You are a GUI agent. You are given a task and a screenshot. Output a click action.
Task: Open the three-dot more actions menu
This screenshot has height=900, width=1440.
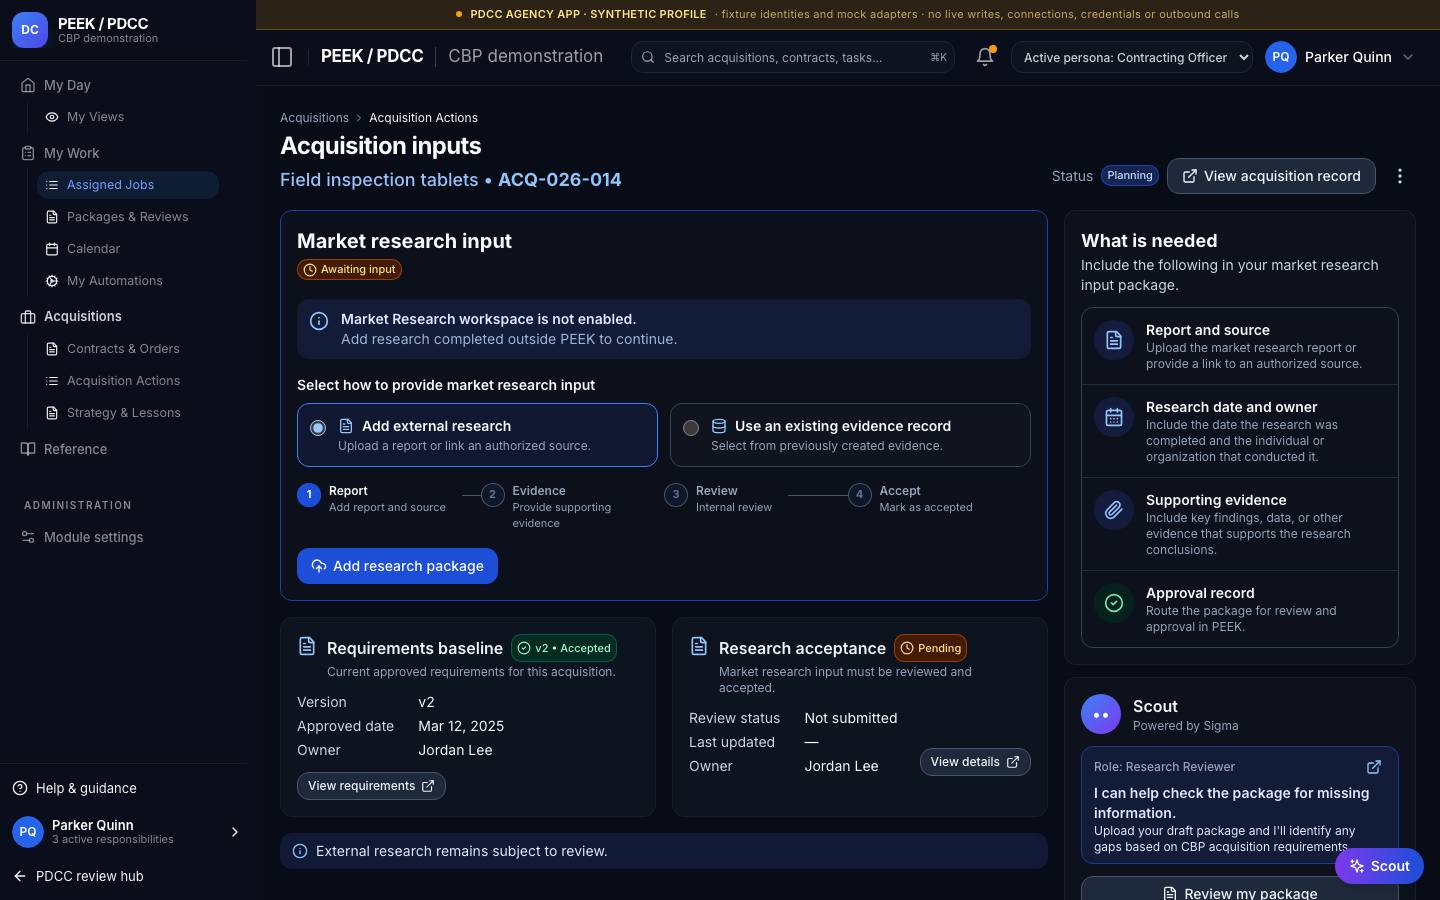[x=1400, y=176]
